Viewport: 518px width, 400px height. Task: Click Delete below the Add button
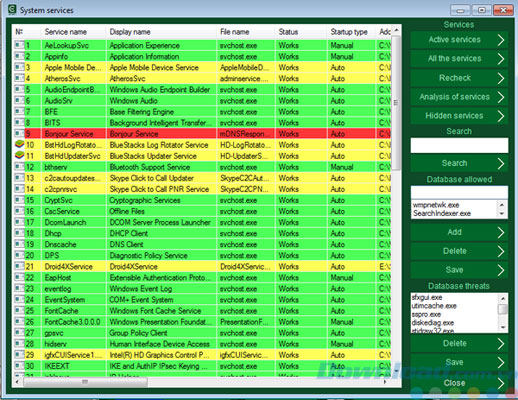coord(459,251)
